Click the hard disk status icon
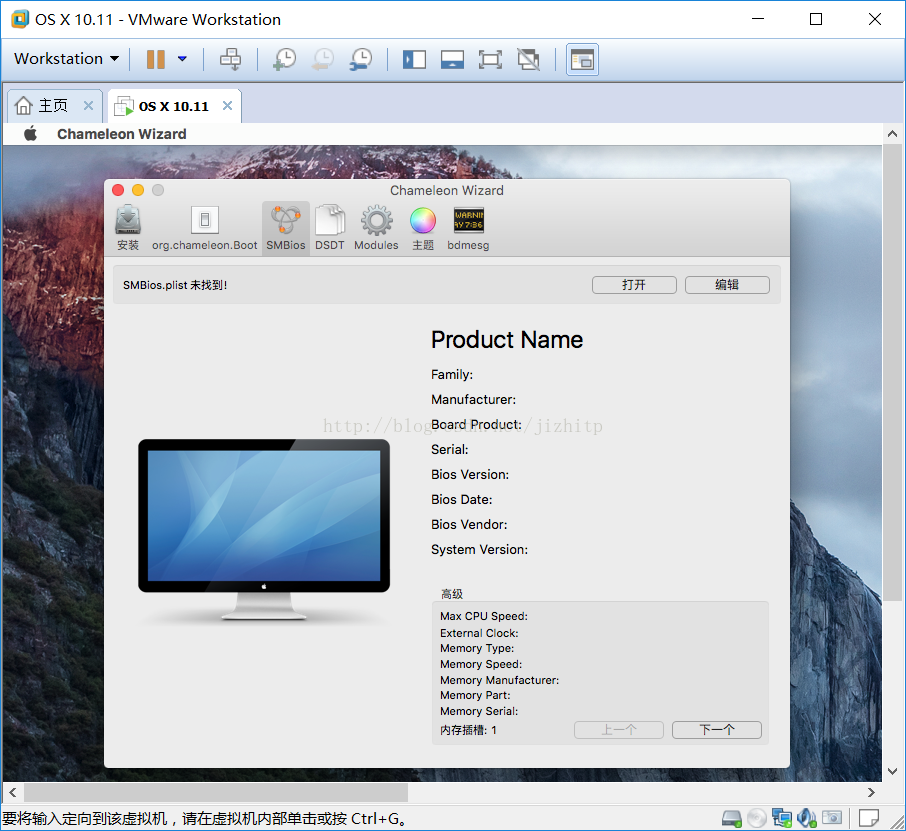The image size is (906, 831). pos(732,818)
